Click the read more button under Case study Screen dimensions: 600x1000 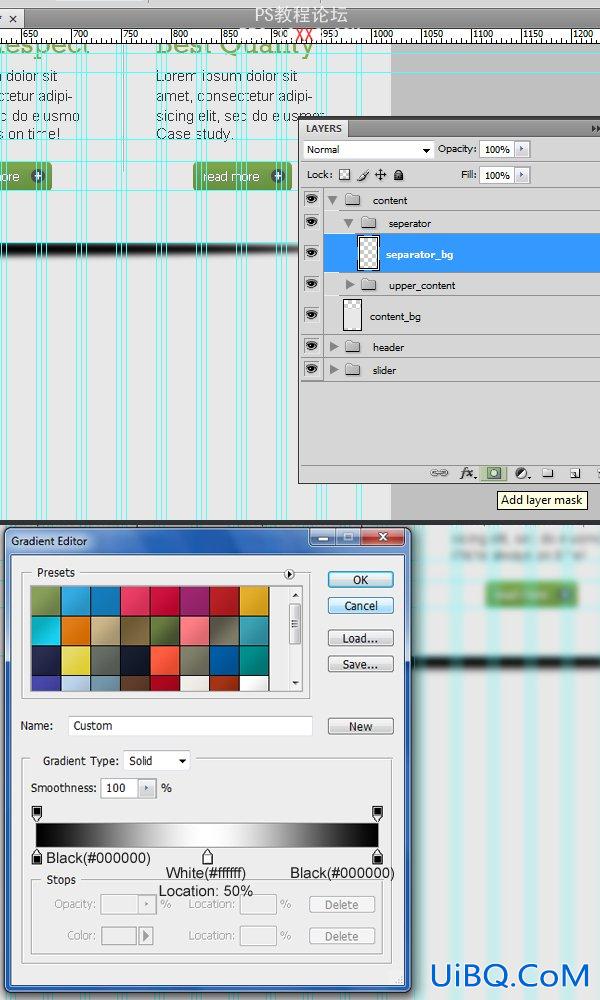(x=242, y=176)
